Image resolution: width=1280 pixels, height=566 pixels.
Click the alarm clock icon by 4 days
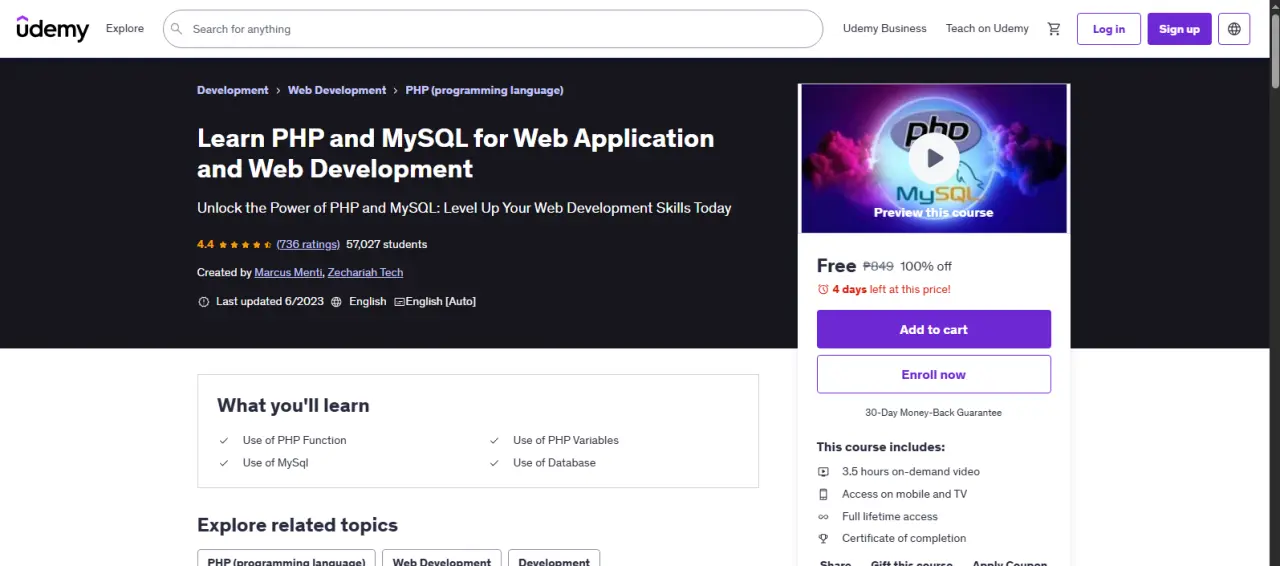pos(823,289)
